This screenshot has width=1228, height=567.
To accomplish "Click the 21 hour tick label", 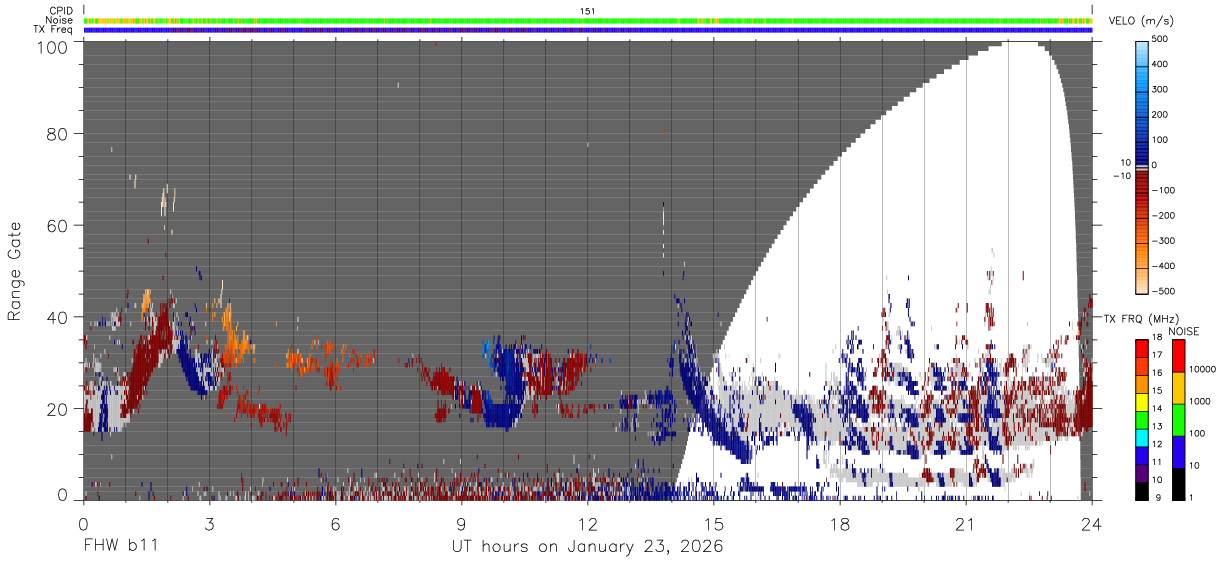I will click(965, 523).
